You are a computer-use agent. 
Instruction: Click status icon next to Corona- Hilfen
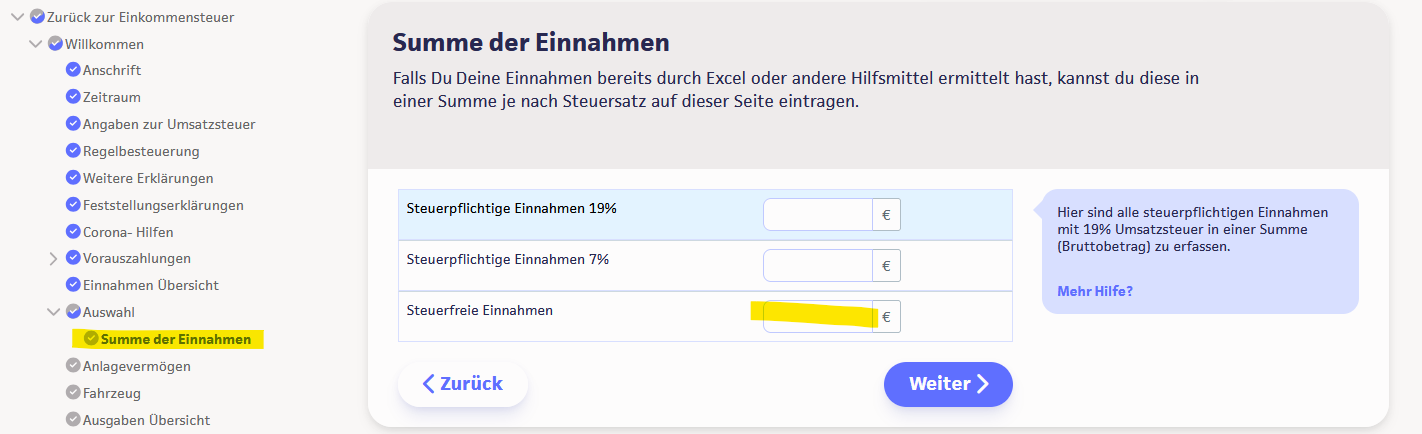[x=73, y=232]
